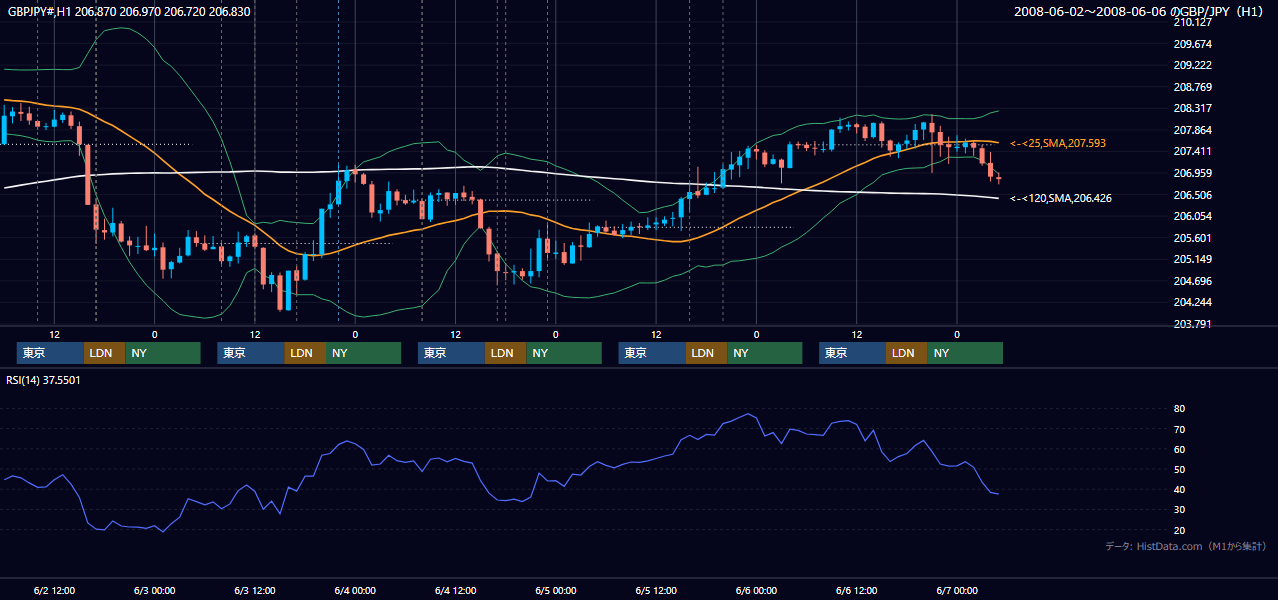1278x600 pixels.
Task: Select the leftmost 東京 session block
Action: [50, 353]
